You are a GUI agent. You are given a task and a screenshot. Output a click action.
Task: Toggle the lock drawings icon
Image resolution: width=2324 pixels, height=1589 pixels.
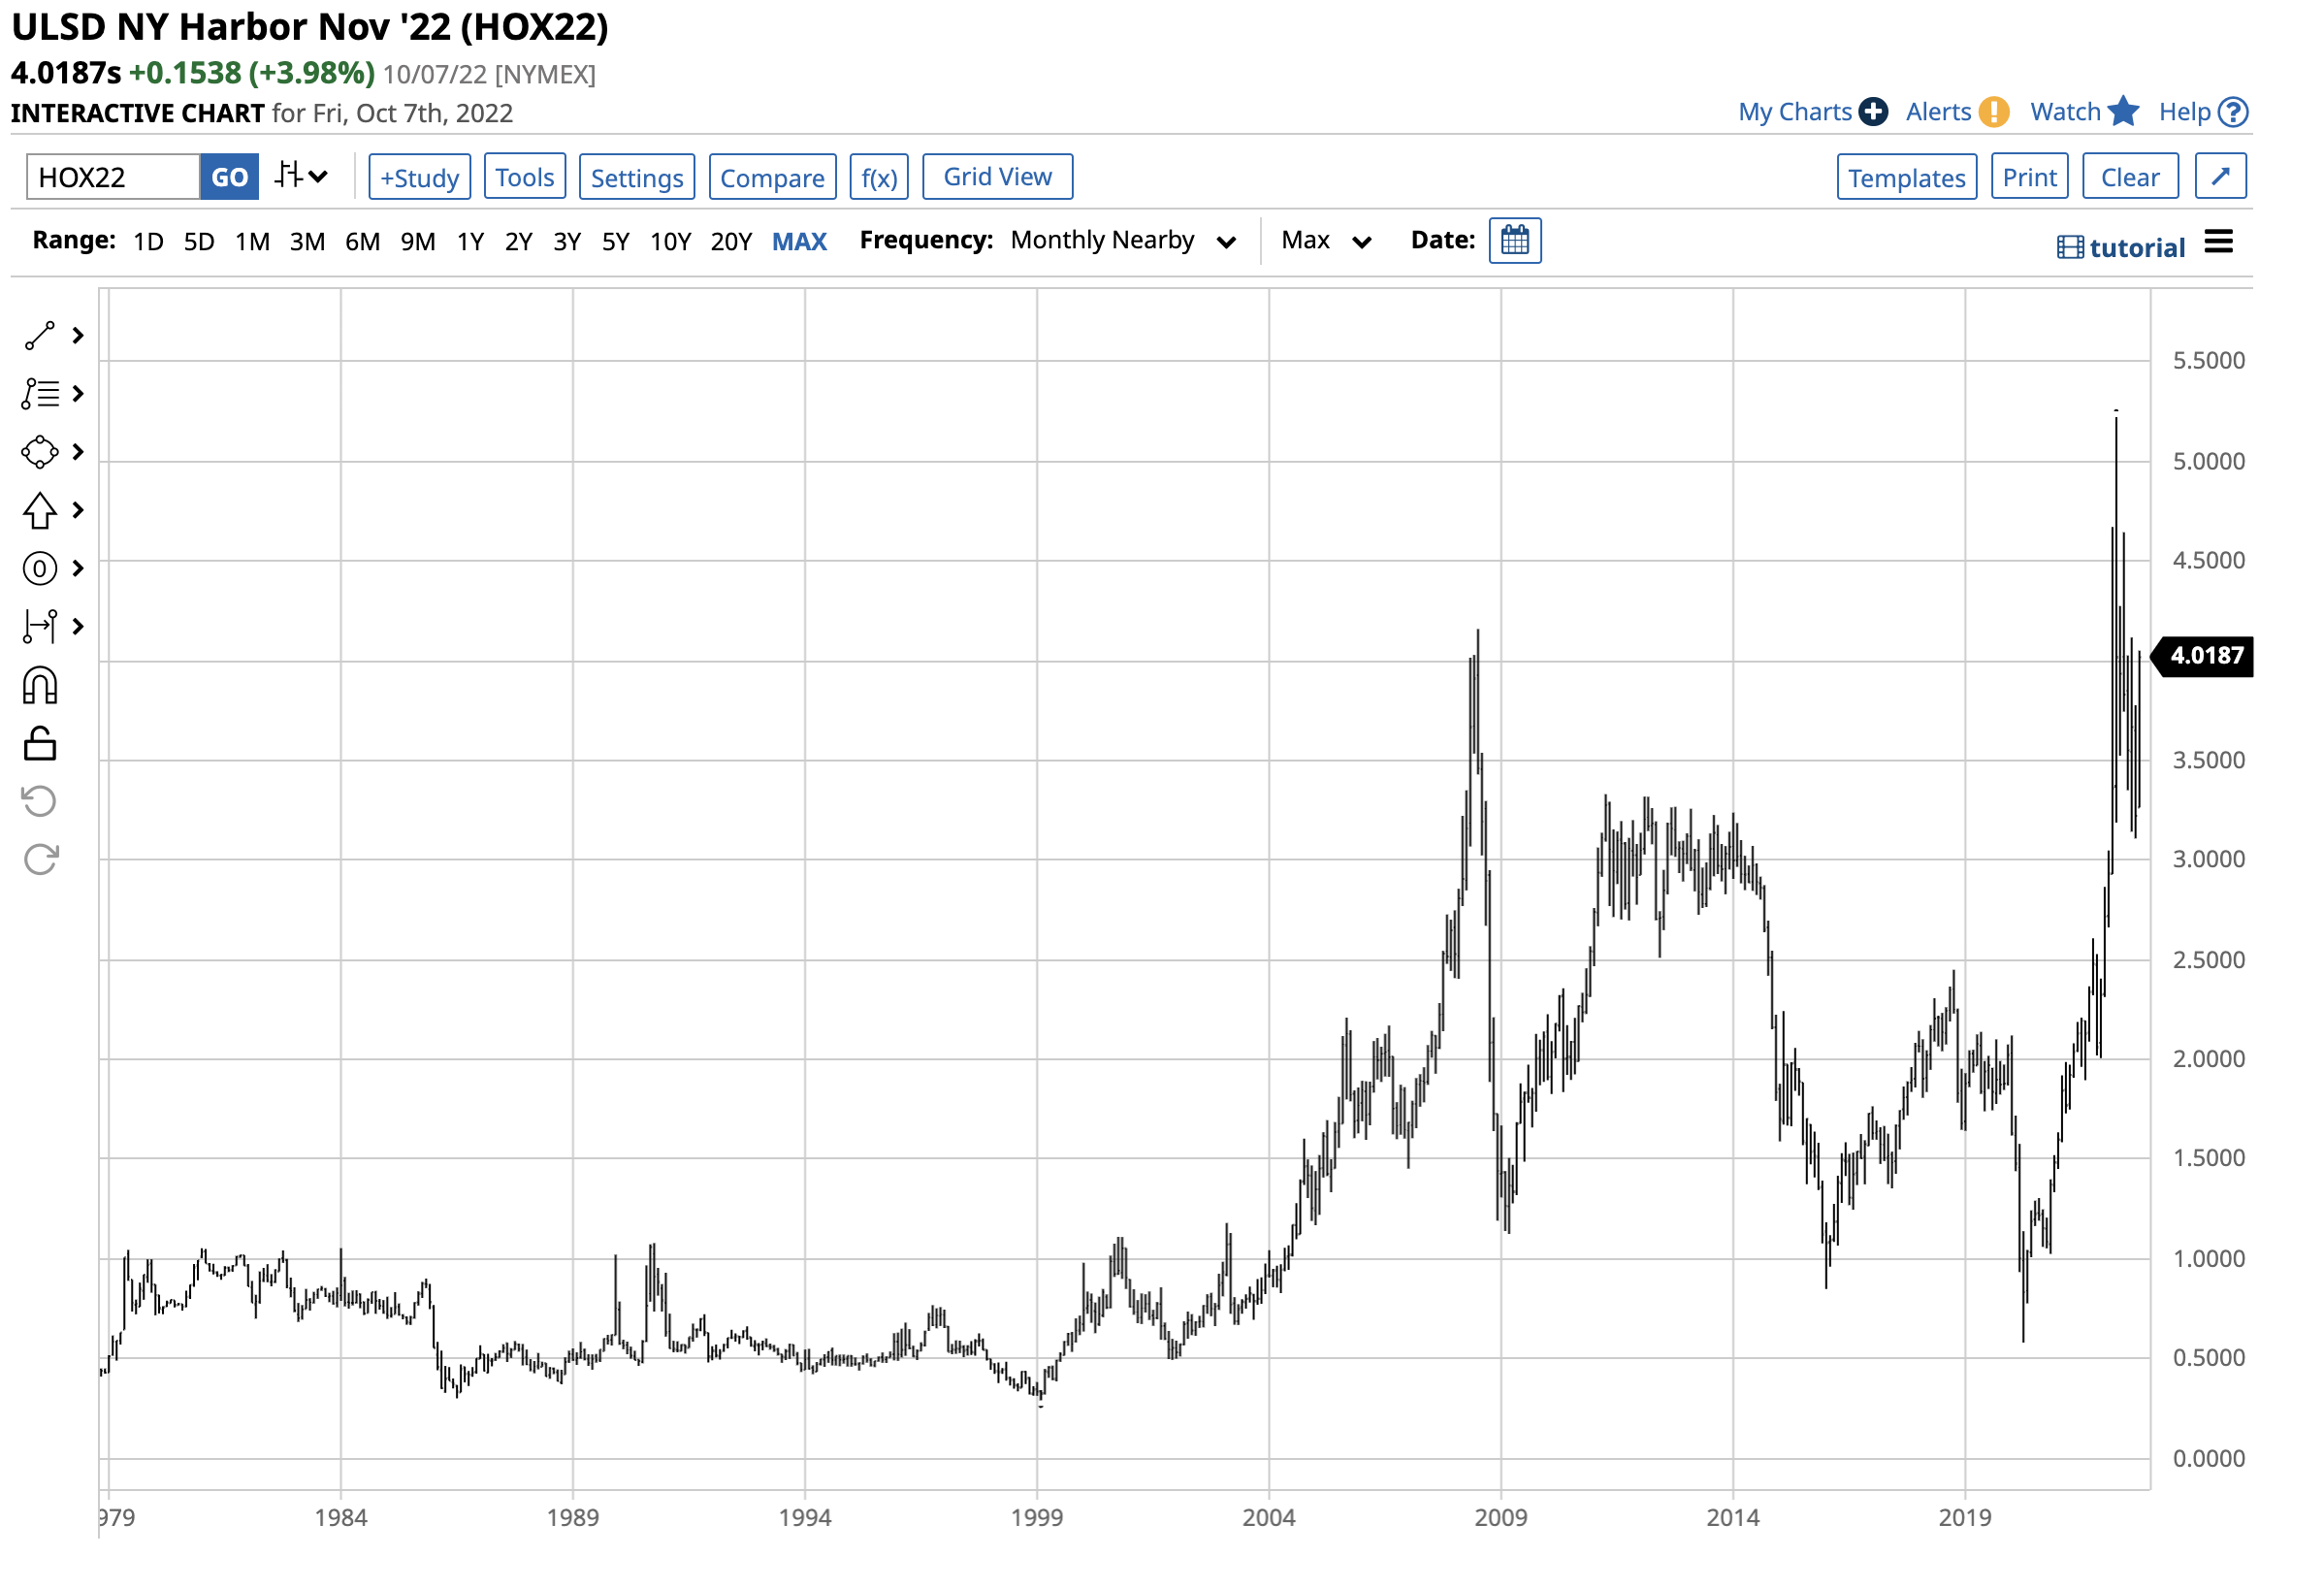tap(40, 745)
